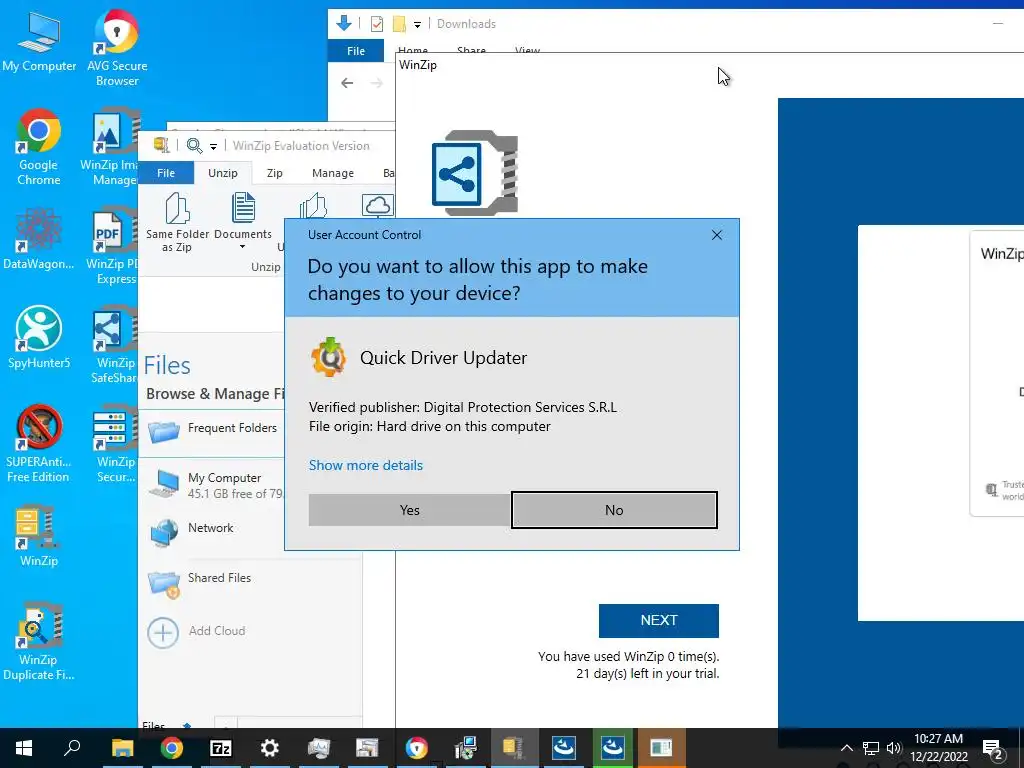
Task: Click Same Folder as Zip ribbon button
Action: 177,223
